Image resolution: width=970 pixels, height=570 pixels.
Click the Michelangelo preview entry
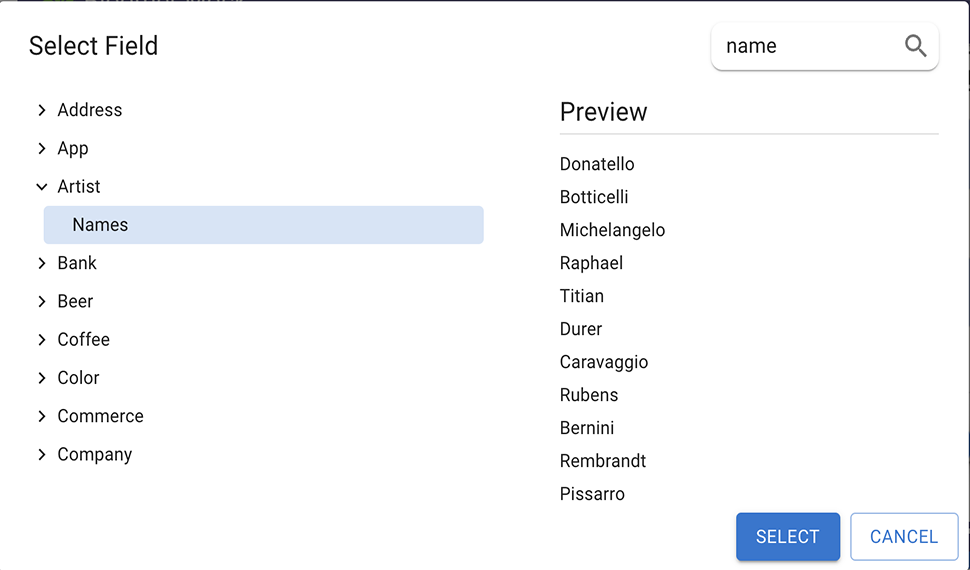[x=612, y=230]
